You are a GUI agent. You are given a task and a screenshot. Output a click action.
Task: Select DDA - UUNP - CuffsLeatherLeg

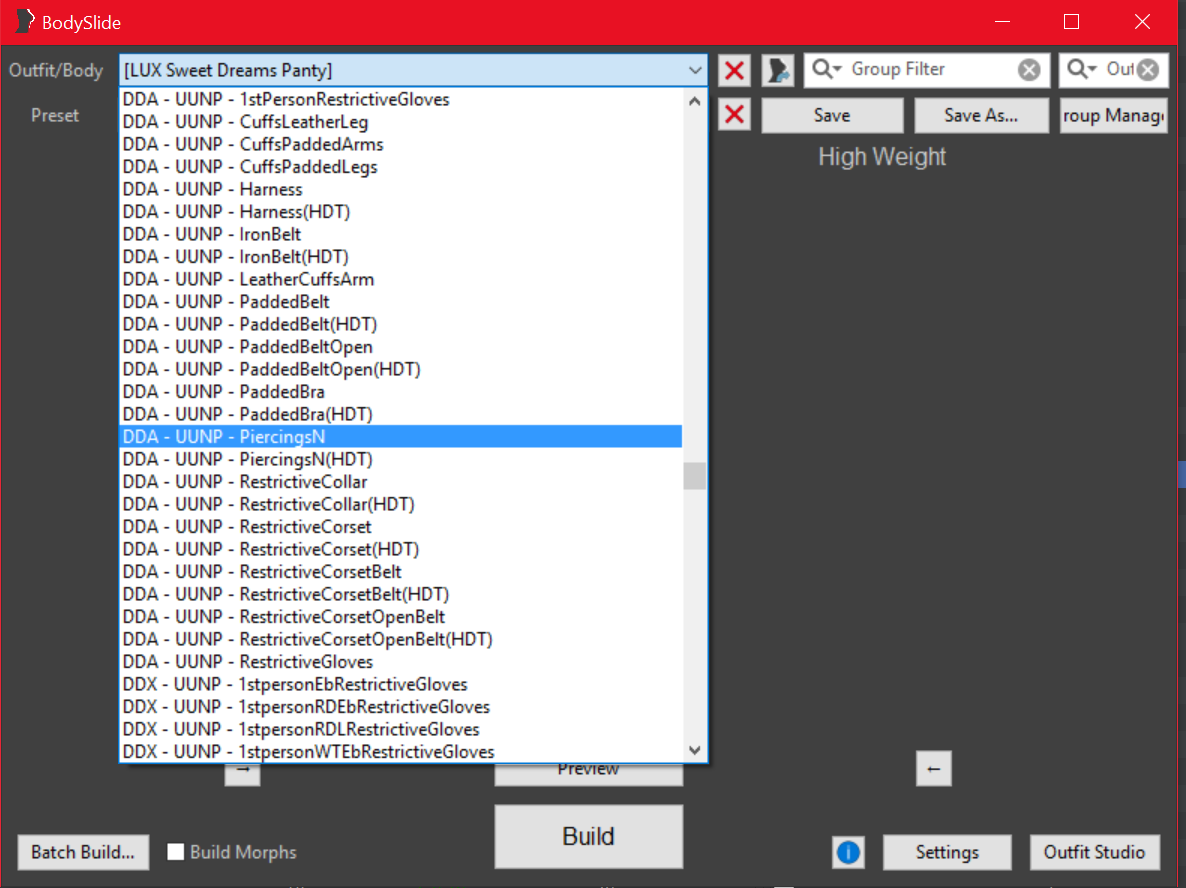[x=401, y=122]
